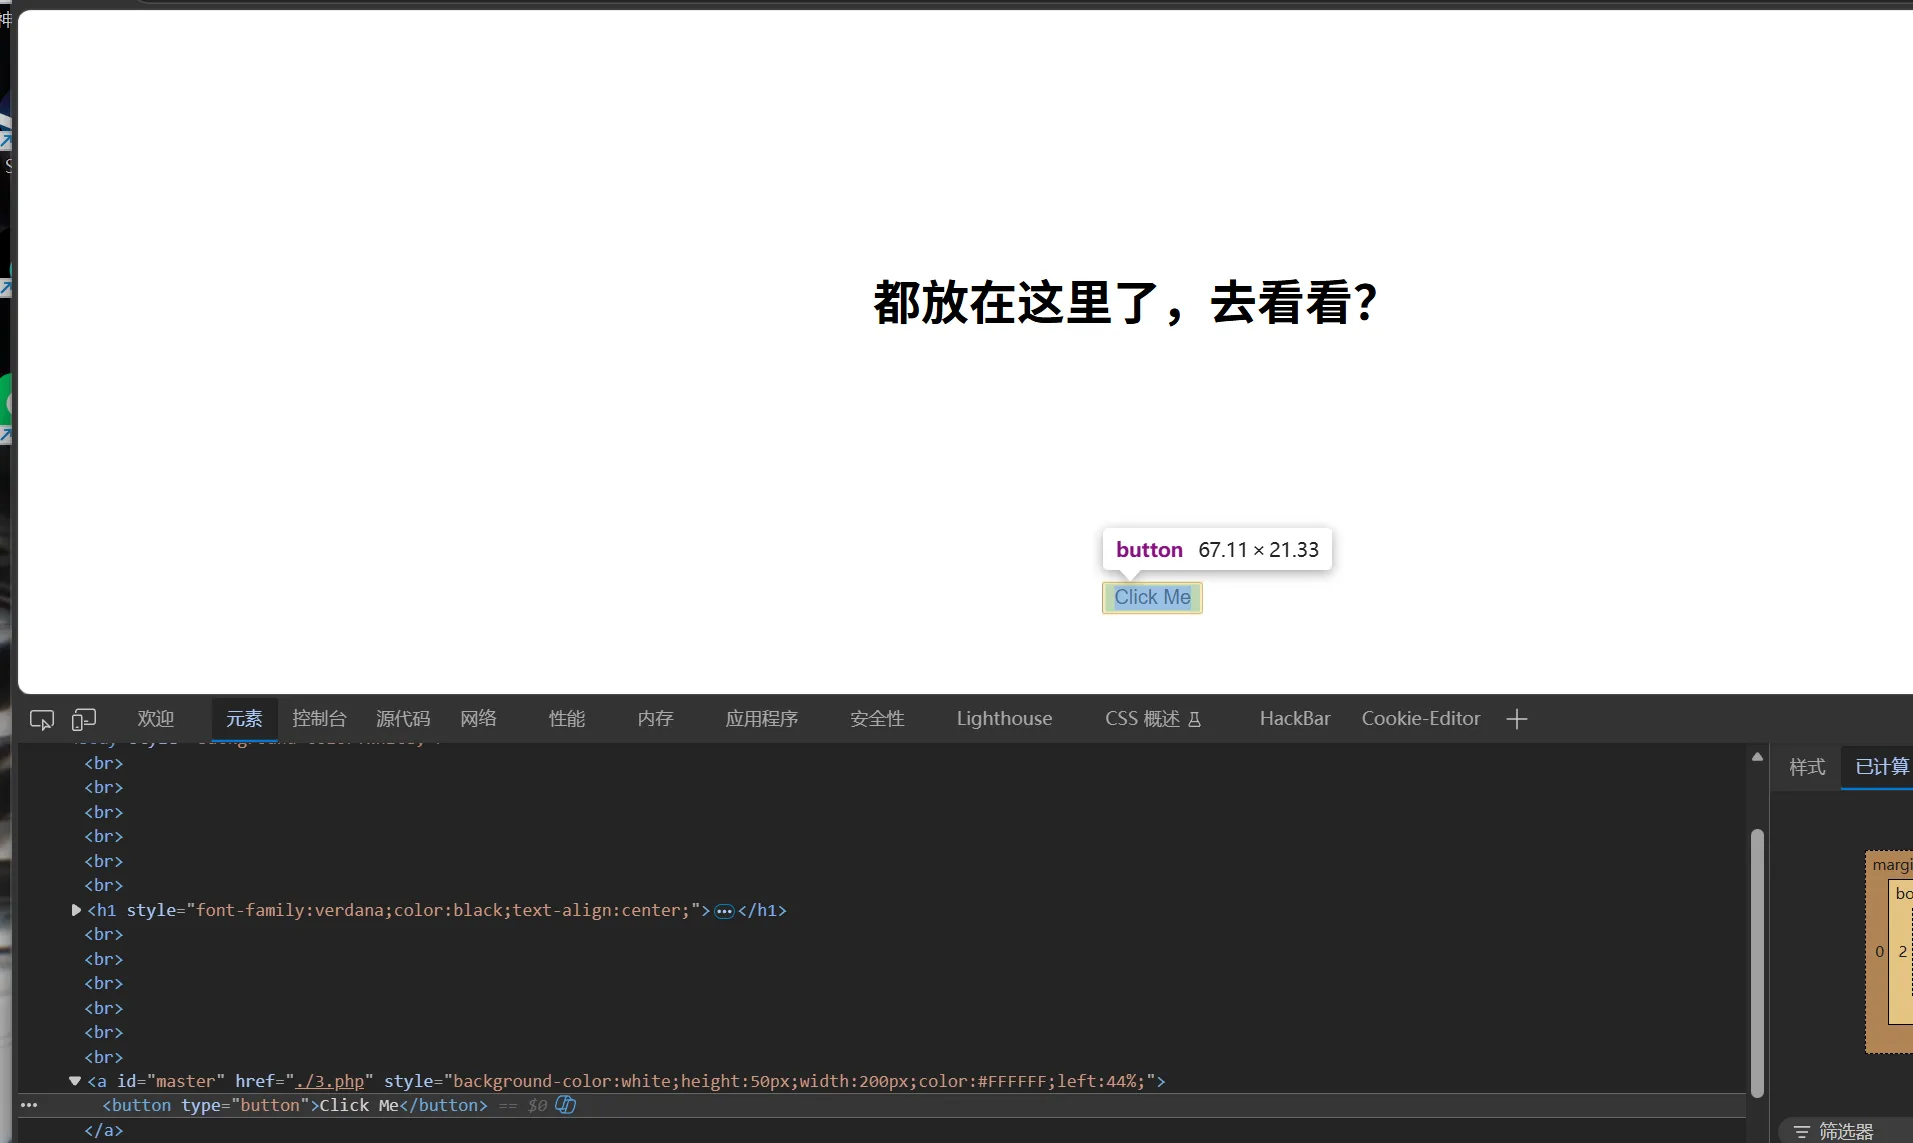Viewport: 1913px width, 1143px height.
Task: Click the Click Me button on page
Action: click(1152, 597)
